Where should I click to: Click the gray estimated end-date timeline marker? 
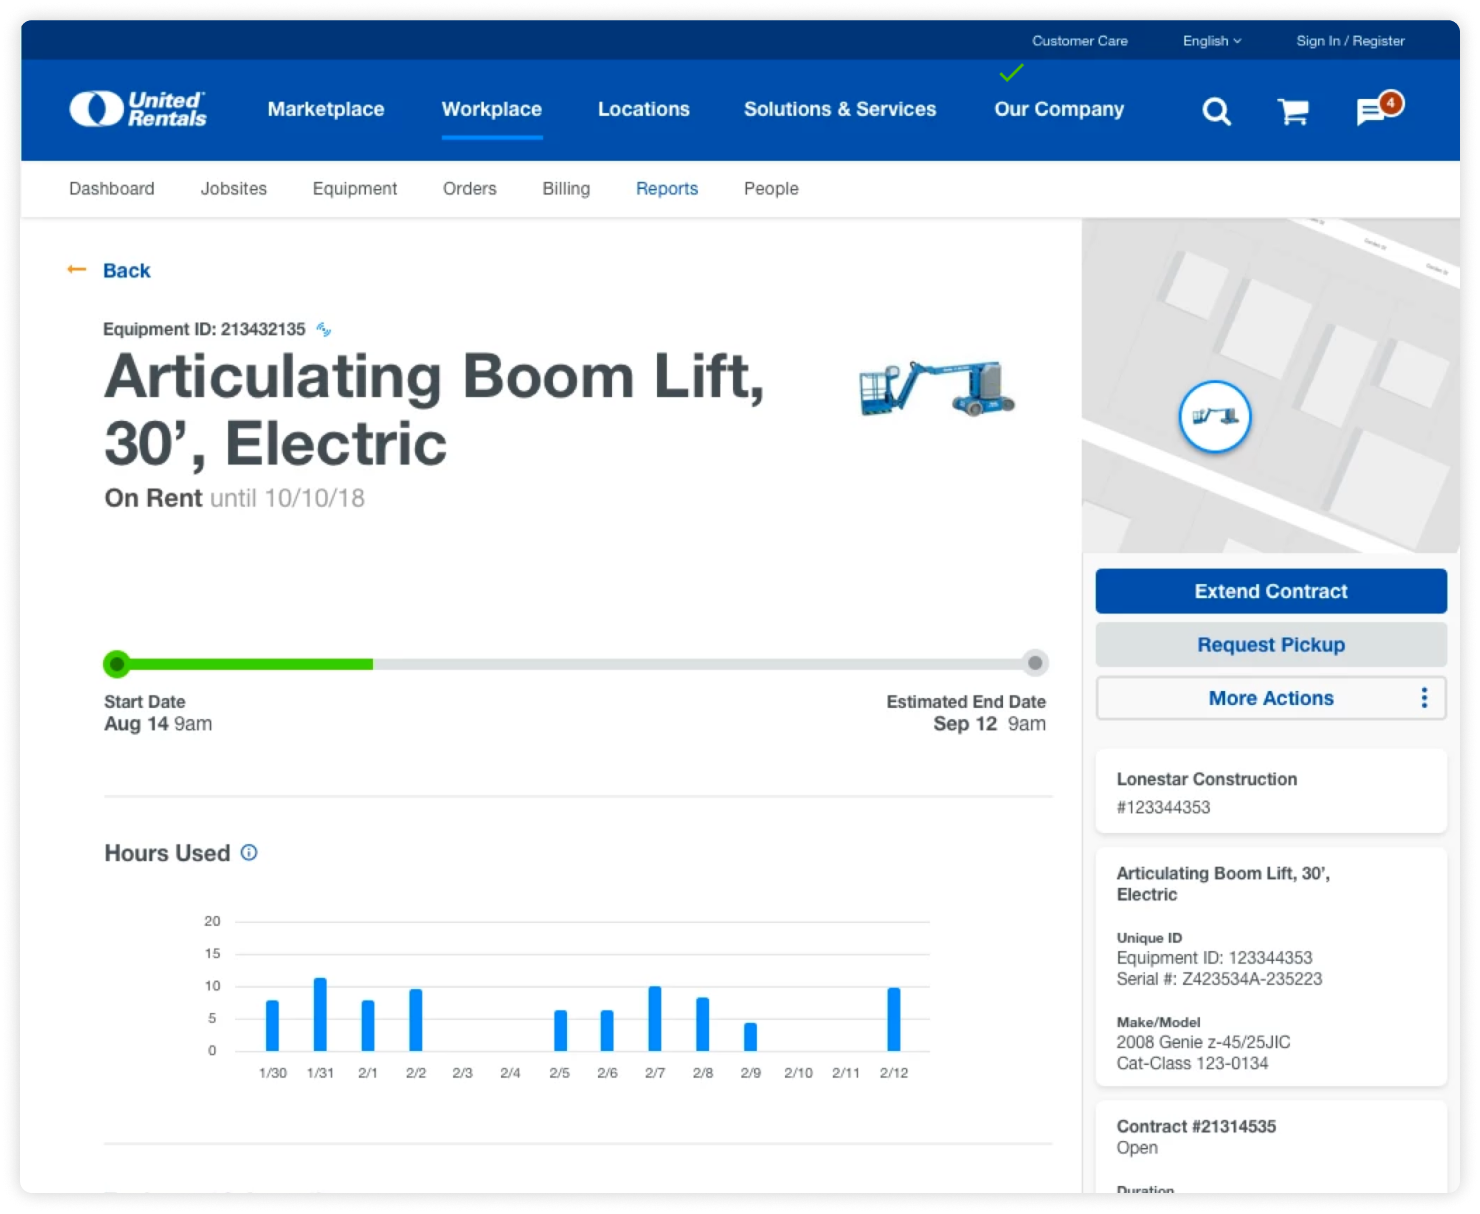coord(1035,663)
